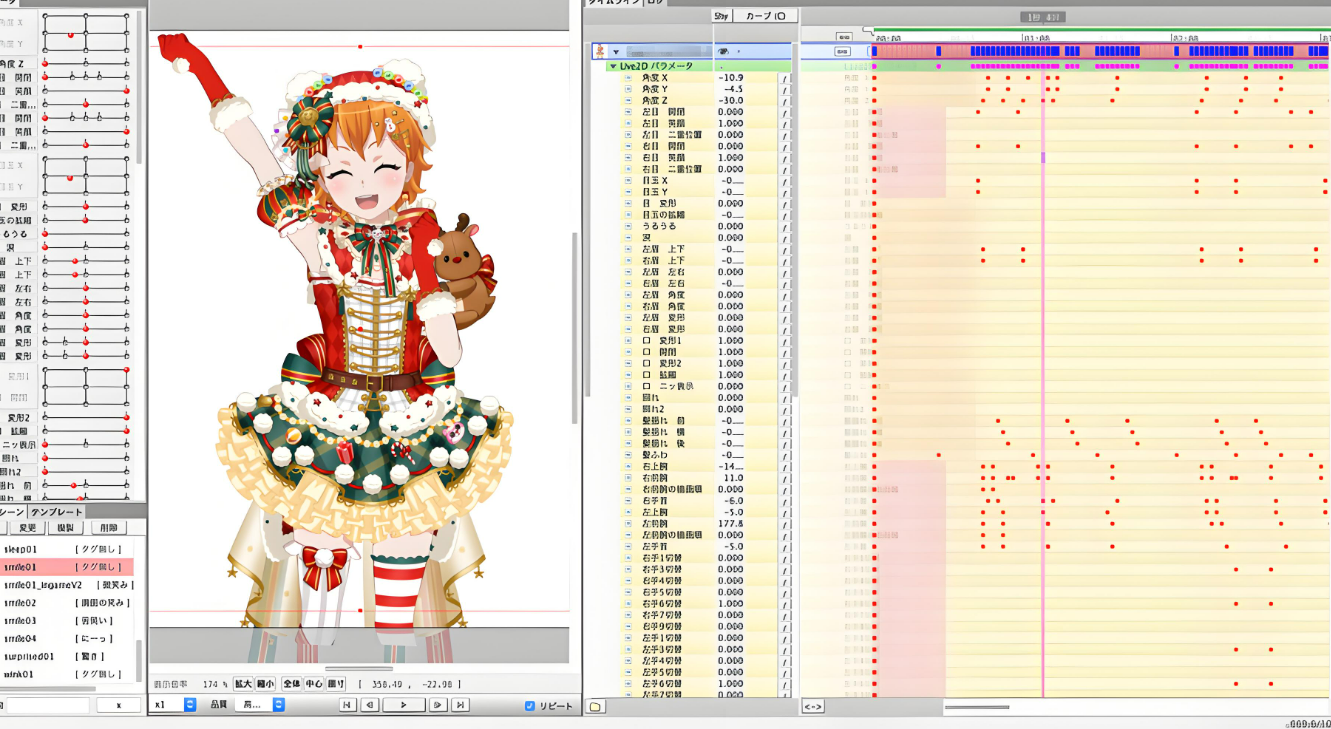Image resolution: width=1331 pixels, height=729 pixels.
Task: Toggle the Shy button in the timeline header
Action: 723,16
